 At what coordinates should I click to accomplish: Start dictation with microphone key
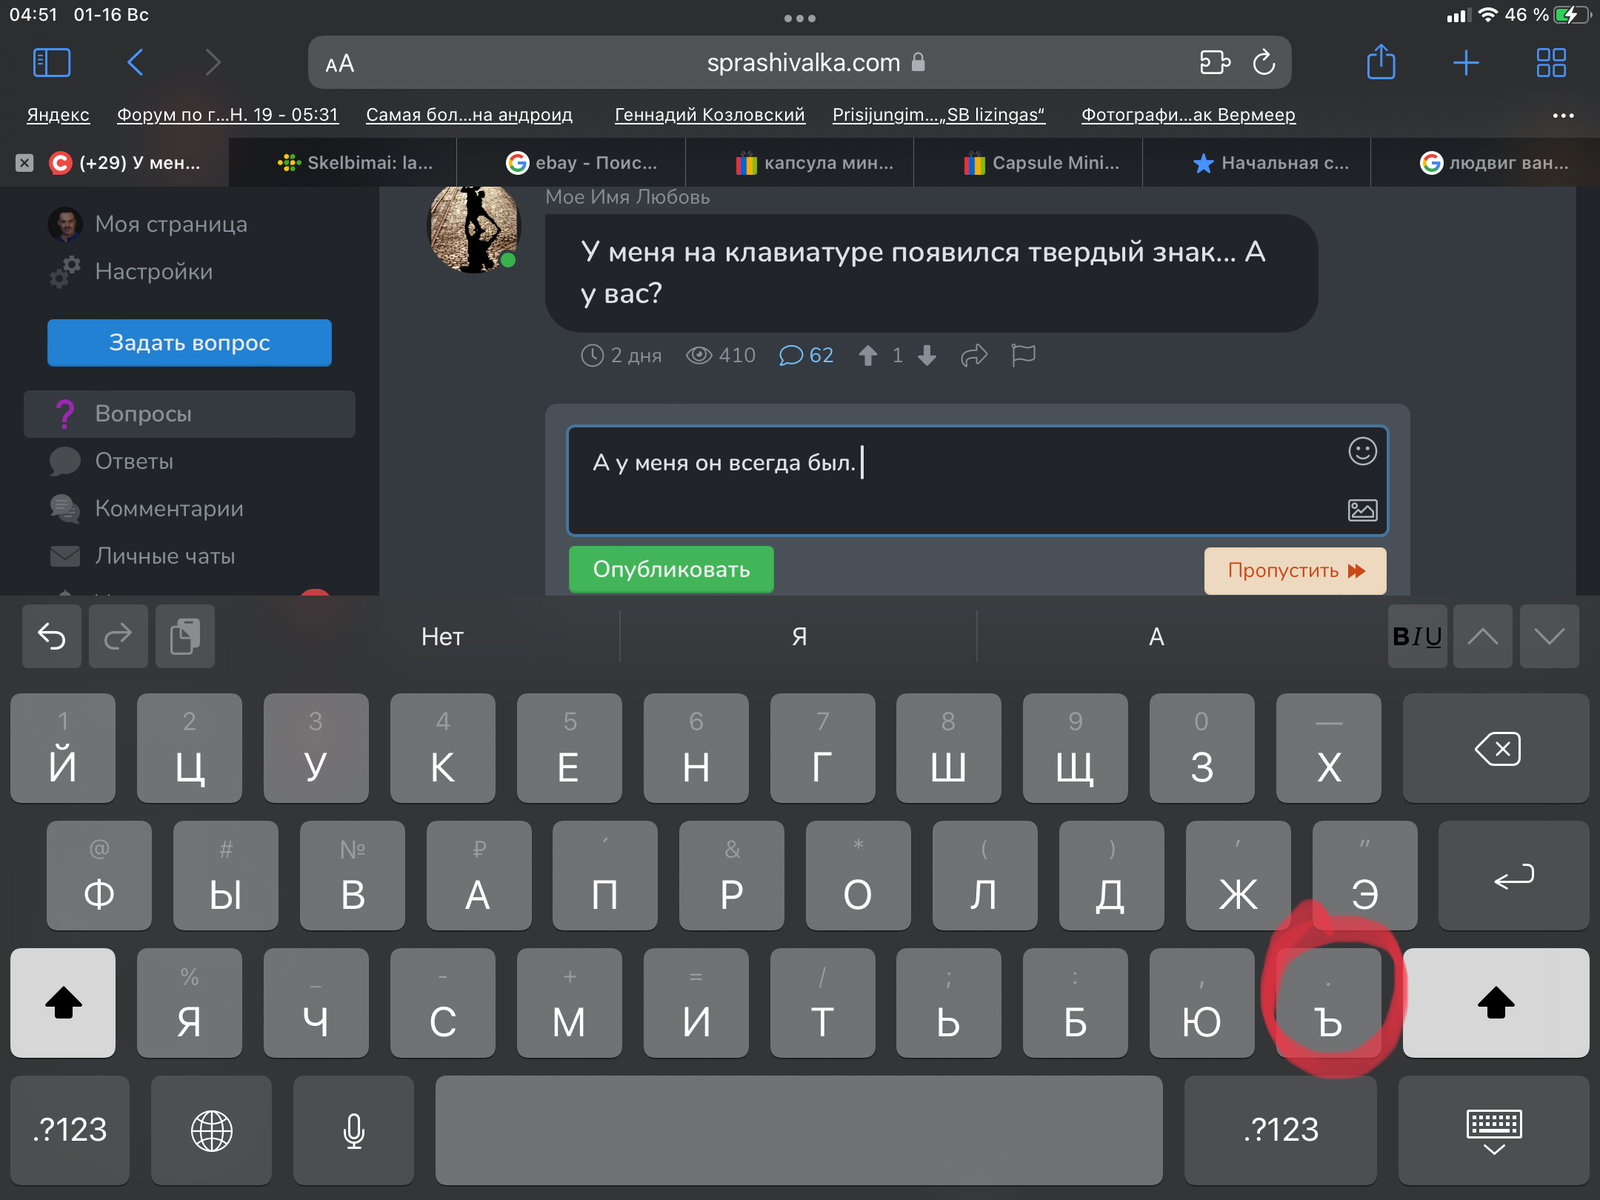pos(354,1130)
